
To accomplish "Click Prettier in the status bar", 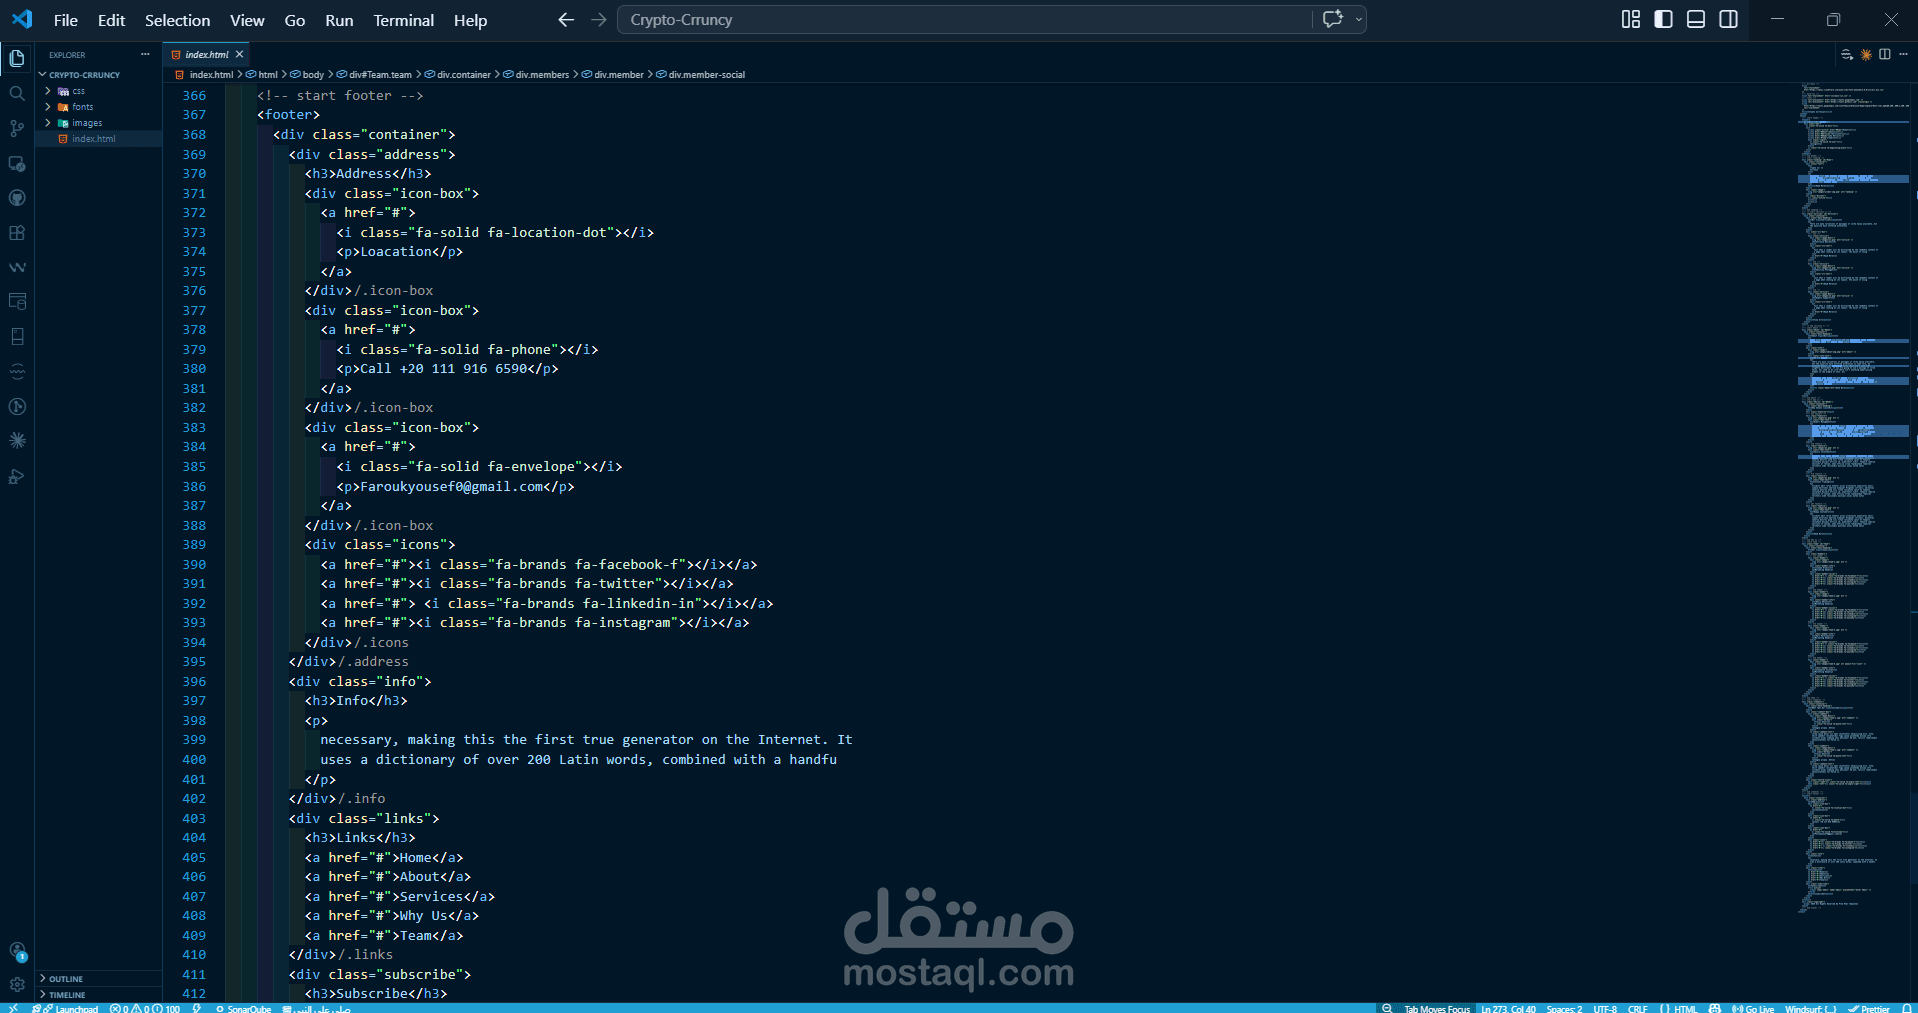I will tap(1869, 1008).
